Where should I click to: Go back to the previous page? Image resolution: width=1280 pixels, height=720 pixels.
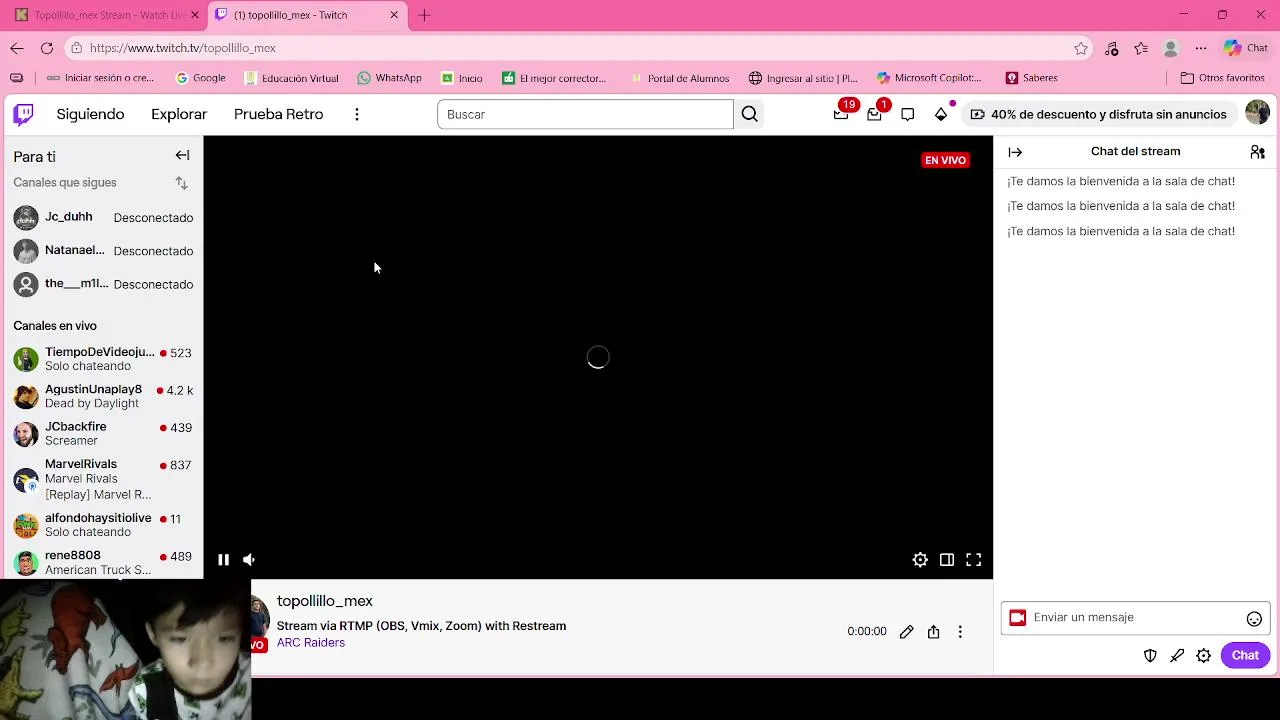pos(17,48)
